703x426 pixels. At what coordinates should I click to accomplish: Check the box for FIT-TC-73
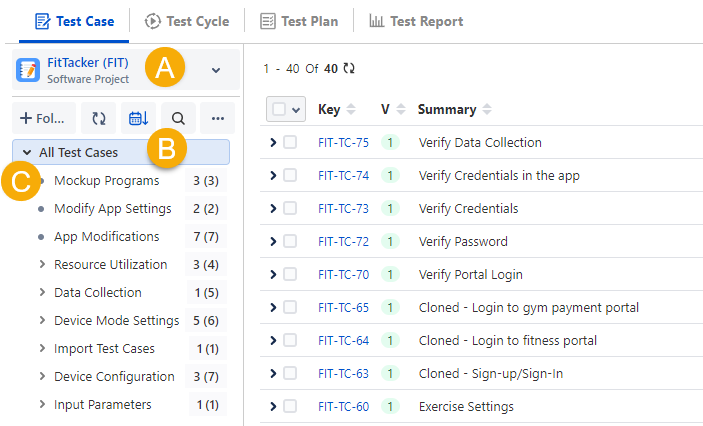point(290,208)
